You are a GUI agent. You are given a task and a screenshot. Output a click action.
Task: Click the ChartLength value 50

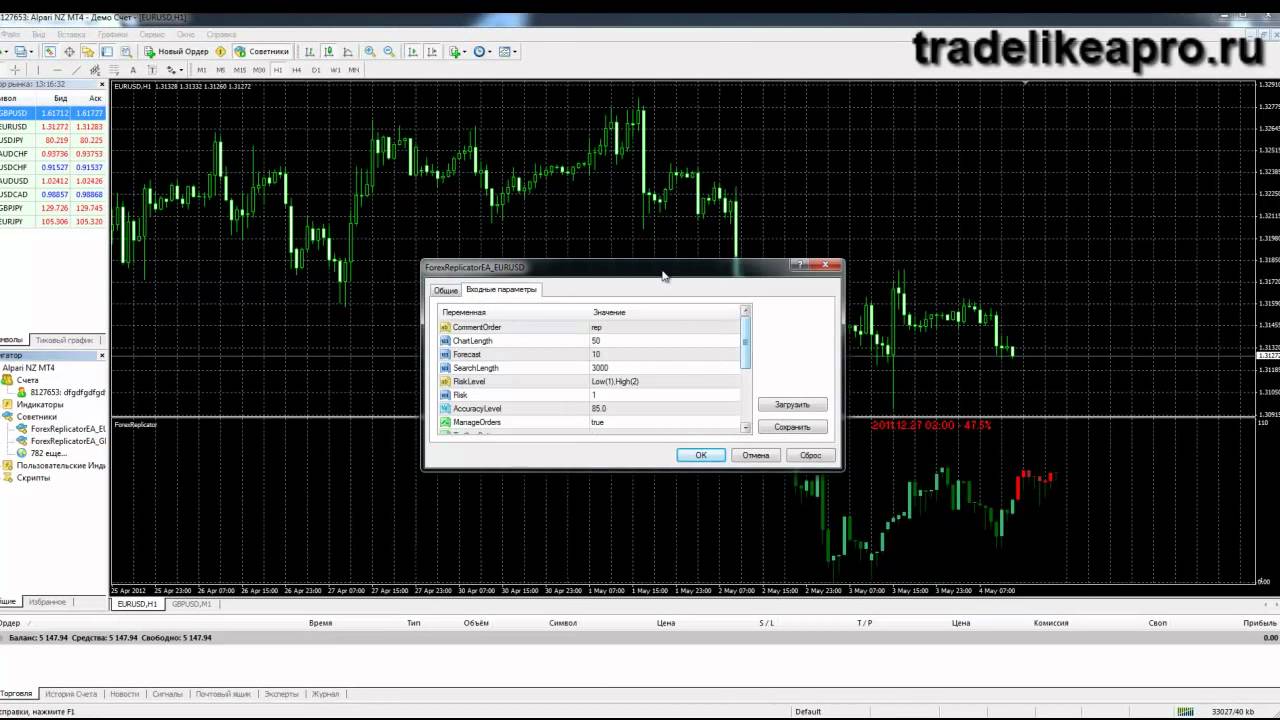pos(596,341)
